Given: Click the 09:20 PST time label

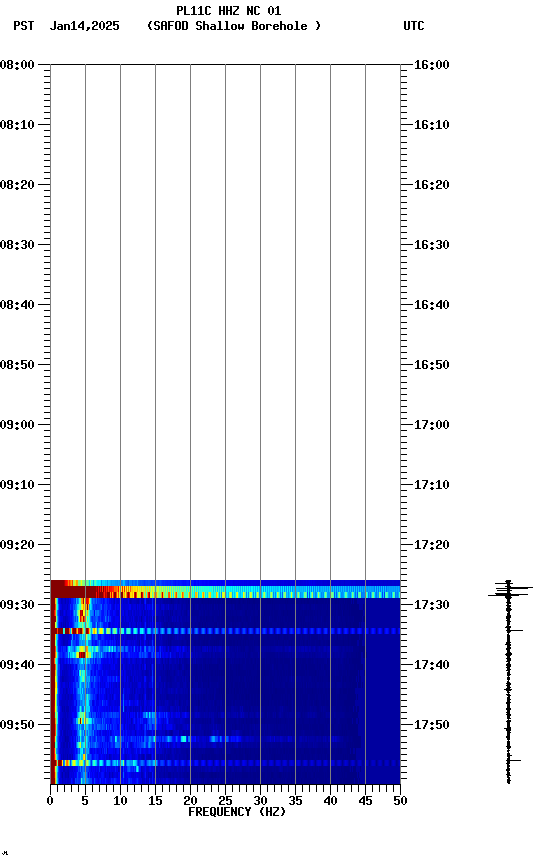Looking at the screenshot, I should pos(17,545).
